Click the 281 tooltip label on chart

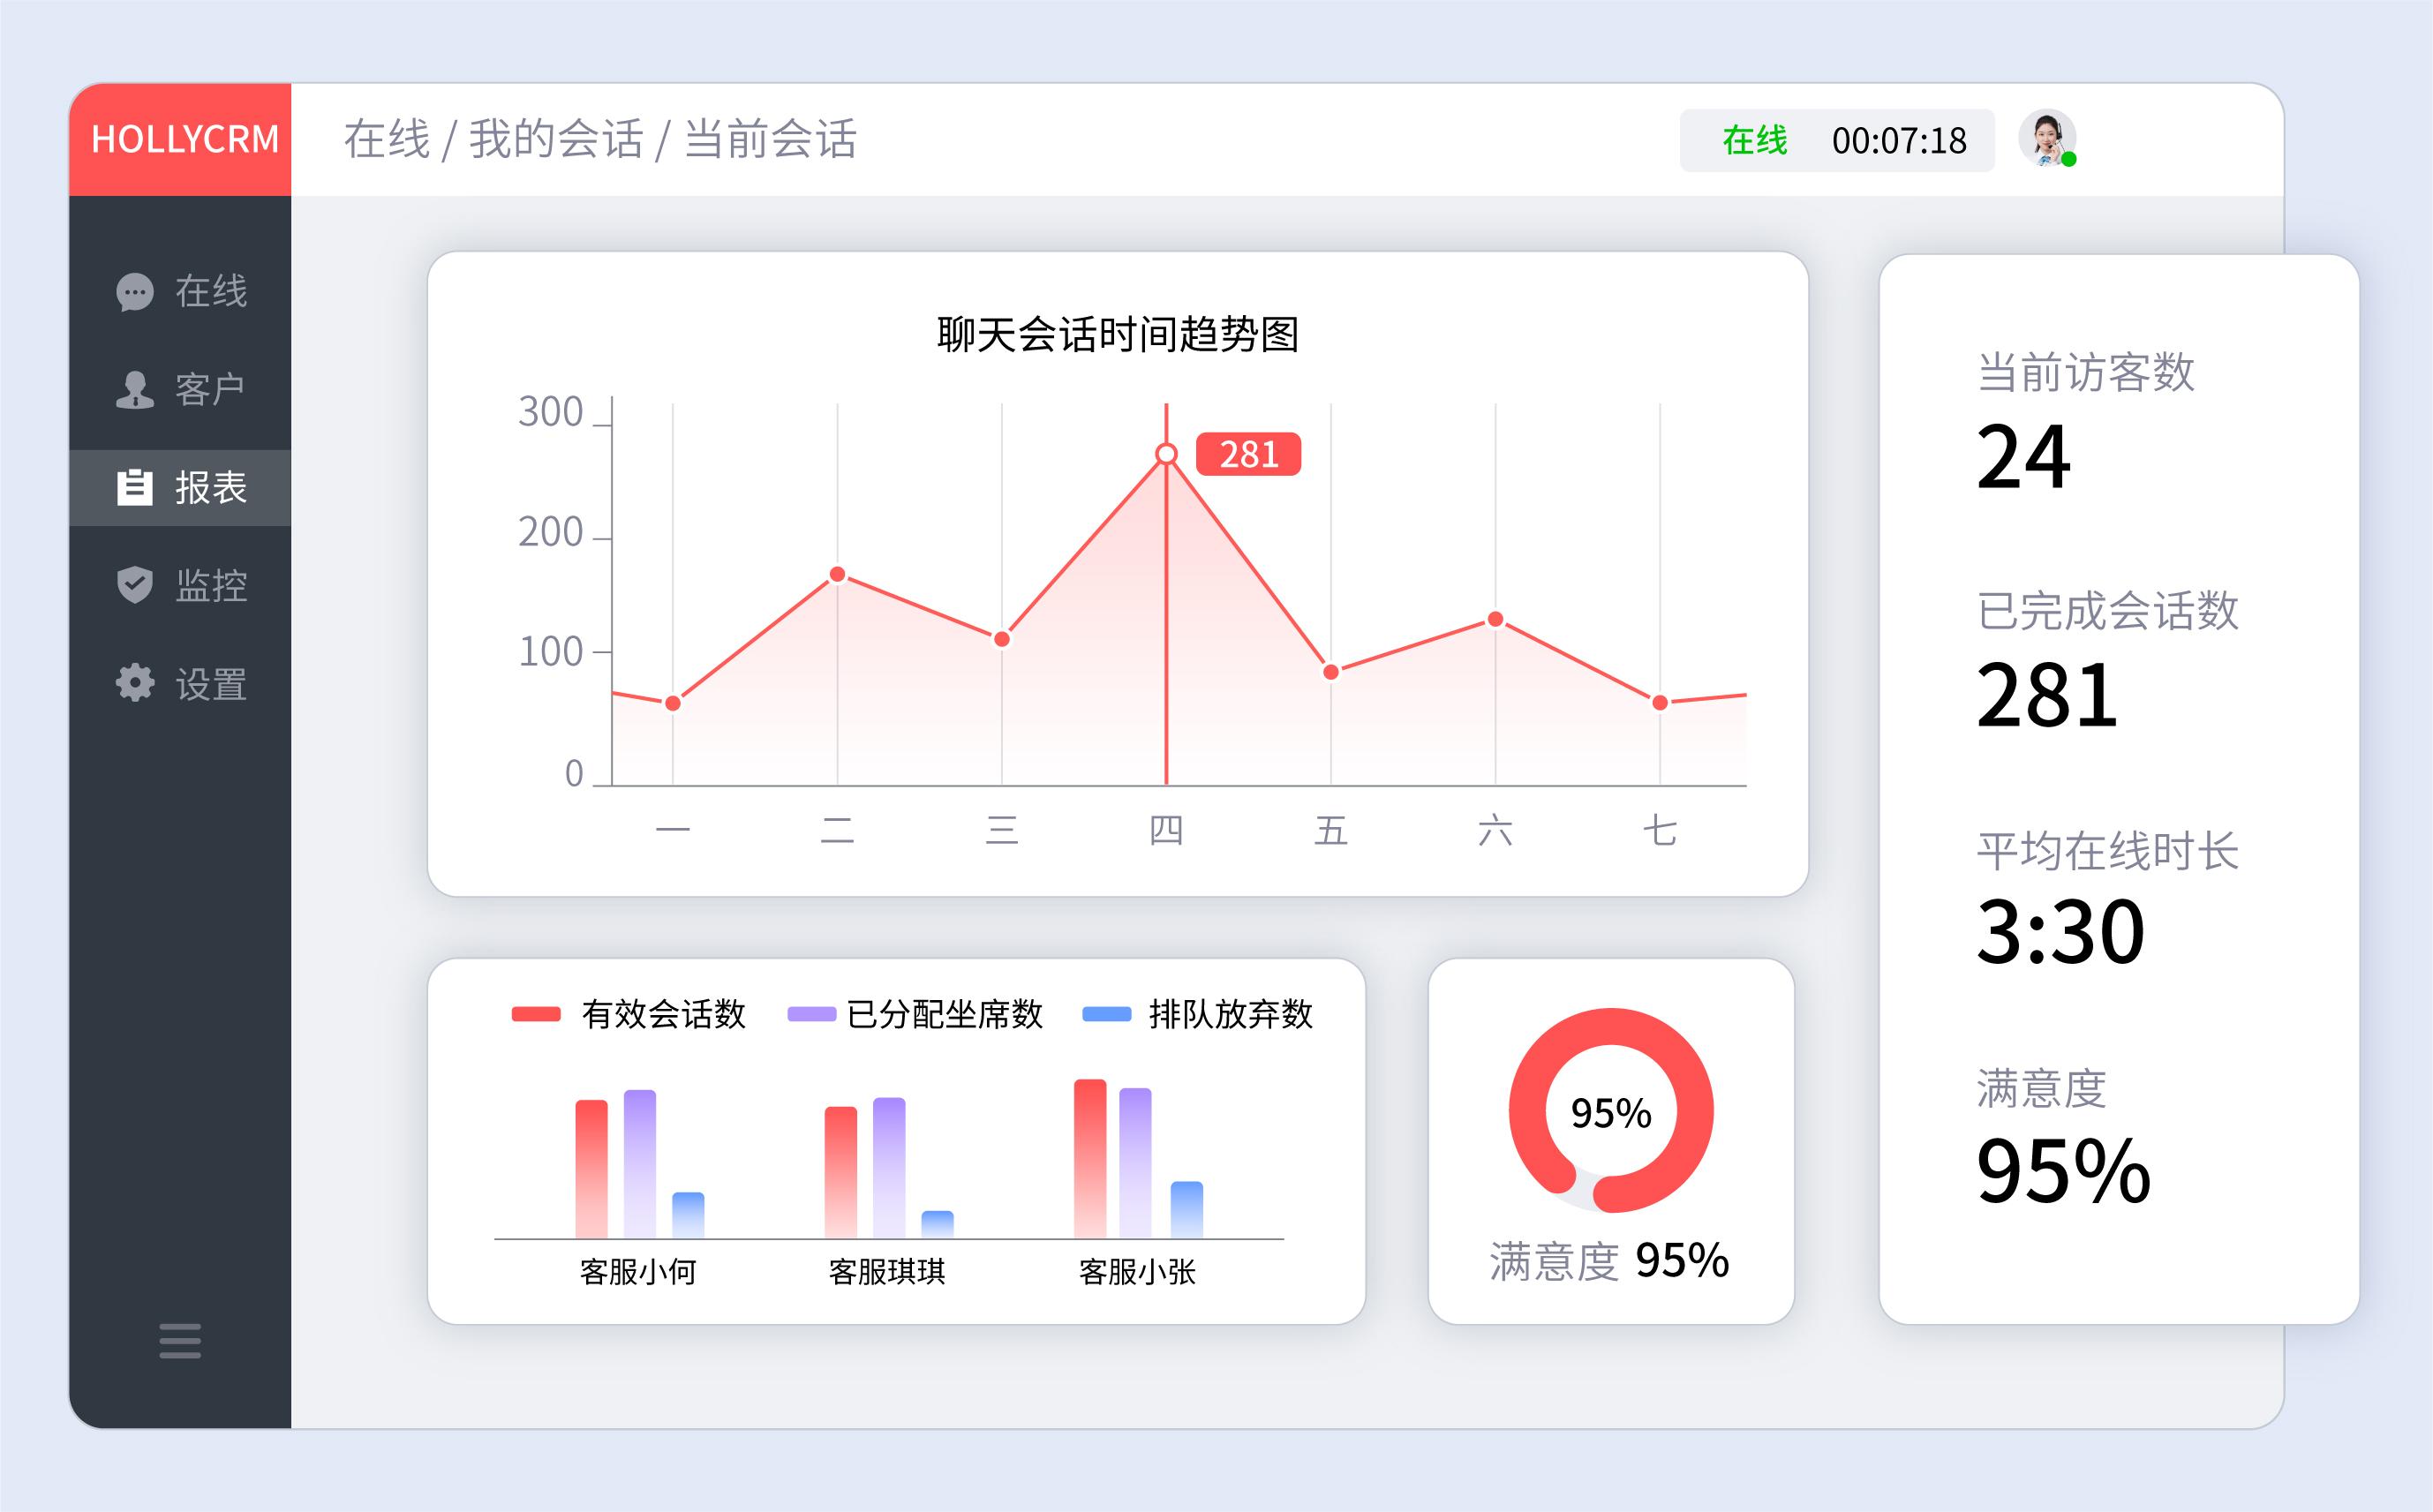tap(1249, 455)
